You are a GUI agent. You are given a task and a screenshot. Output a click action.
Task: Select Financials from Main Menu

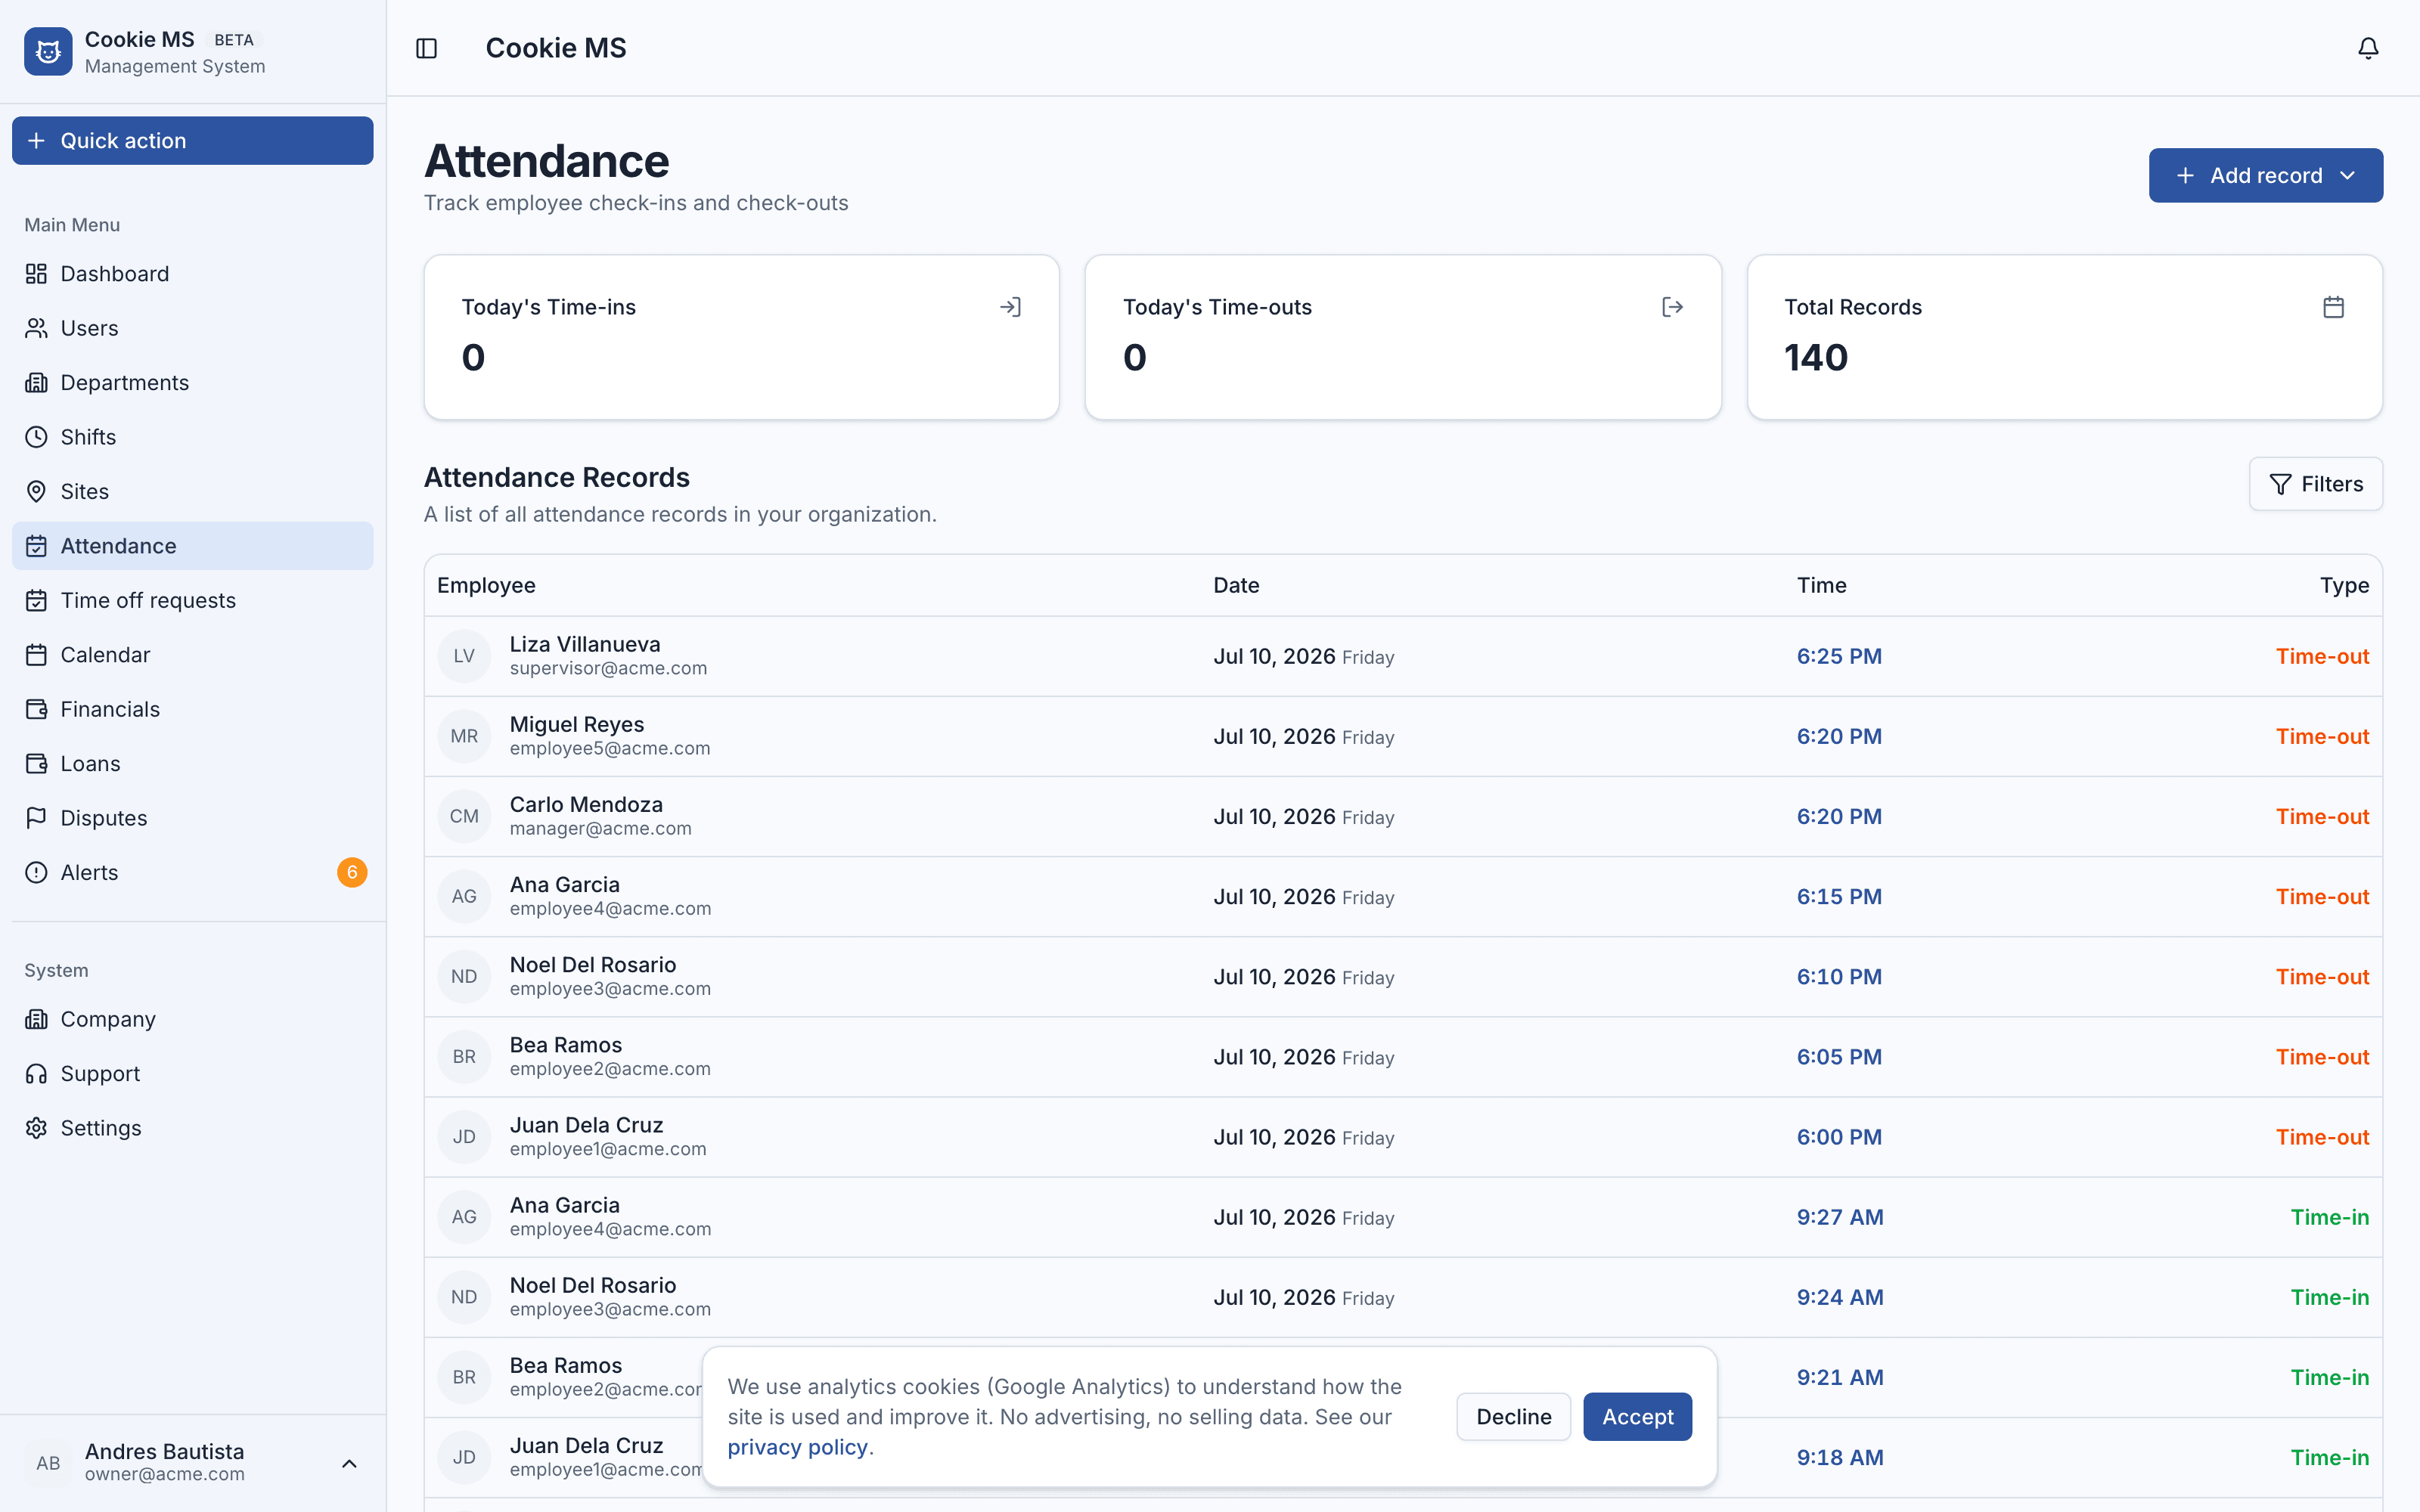[x=192, y=709]
